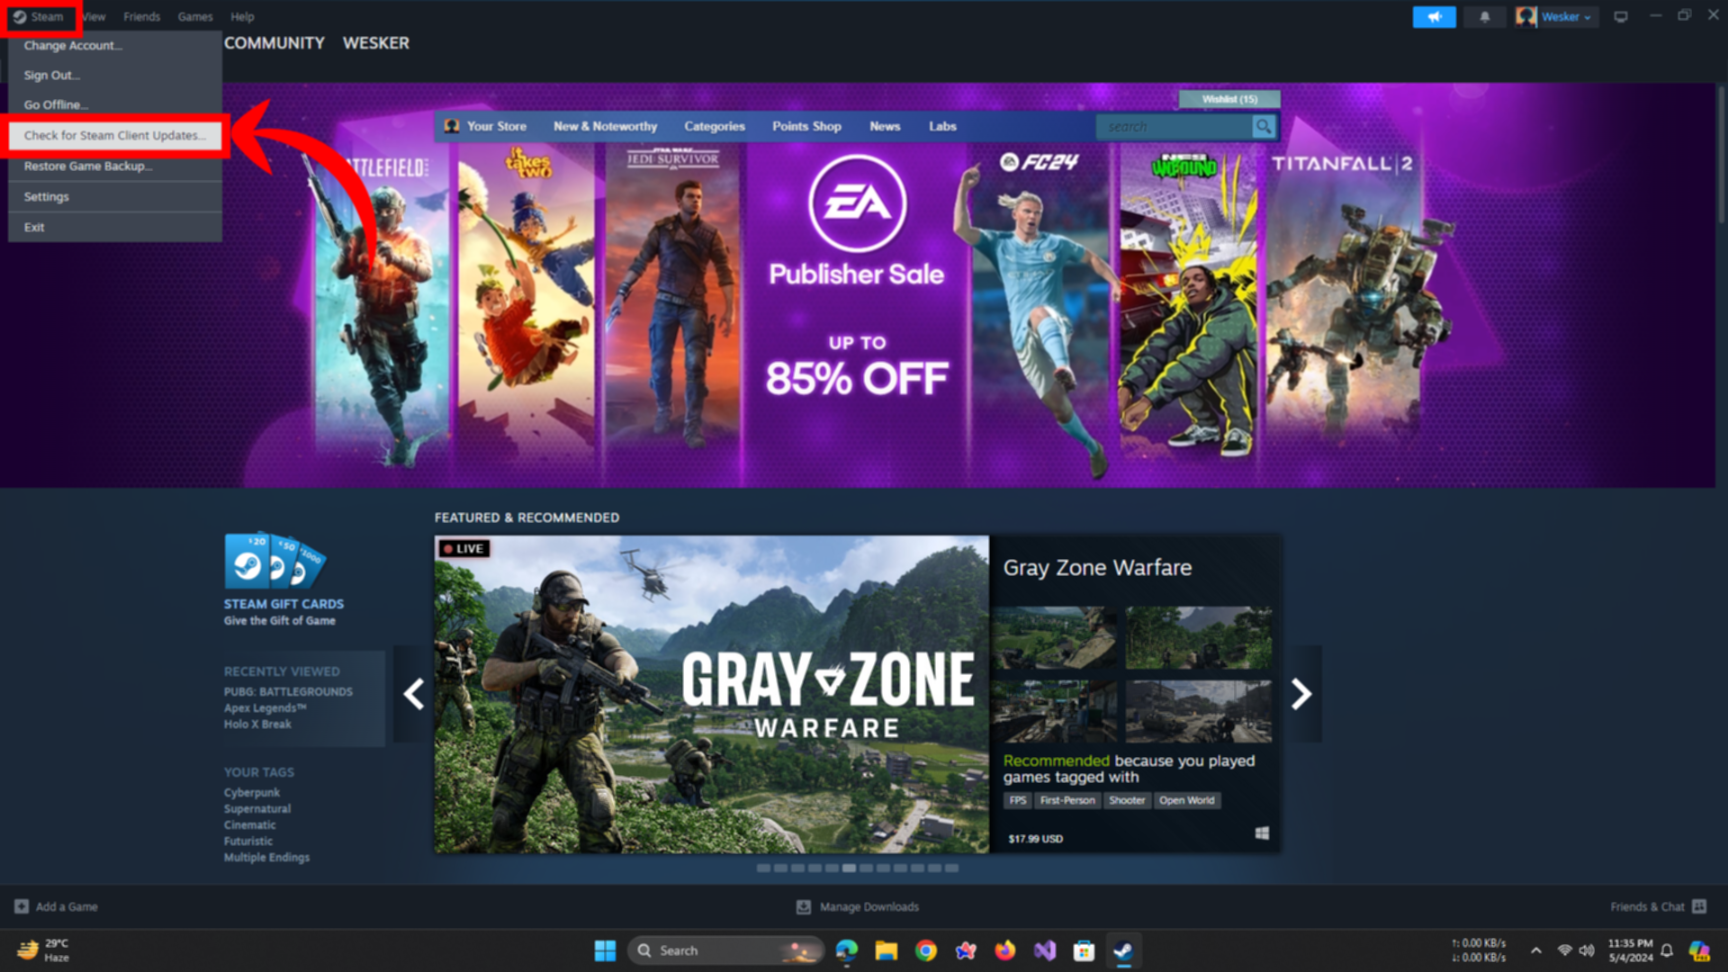
Task: Launch Microsoft Edge from the taskbar
Action: [x=847, y=951]
